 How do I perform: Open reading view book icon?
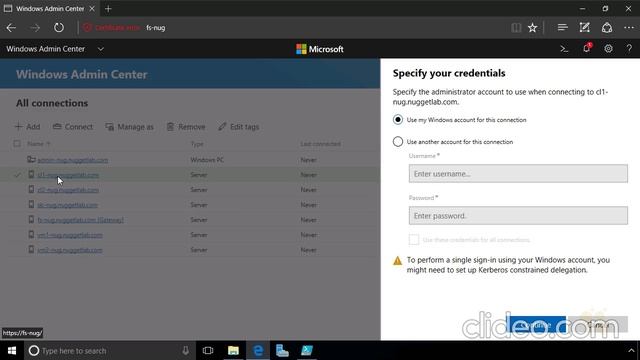coord(516,28)
